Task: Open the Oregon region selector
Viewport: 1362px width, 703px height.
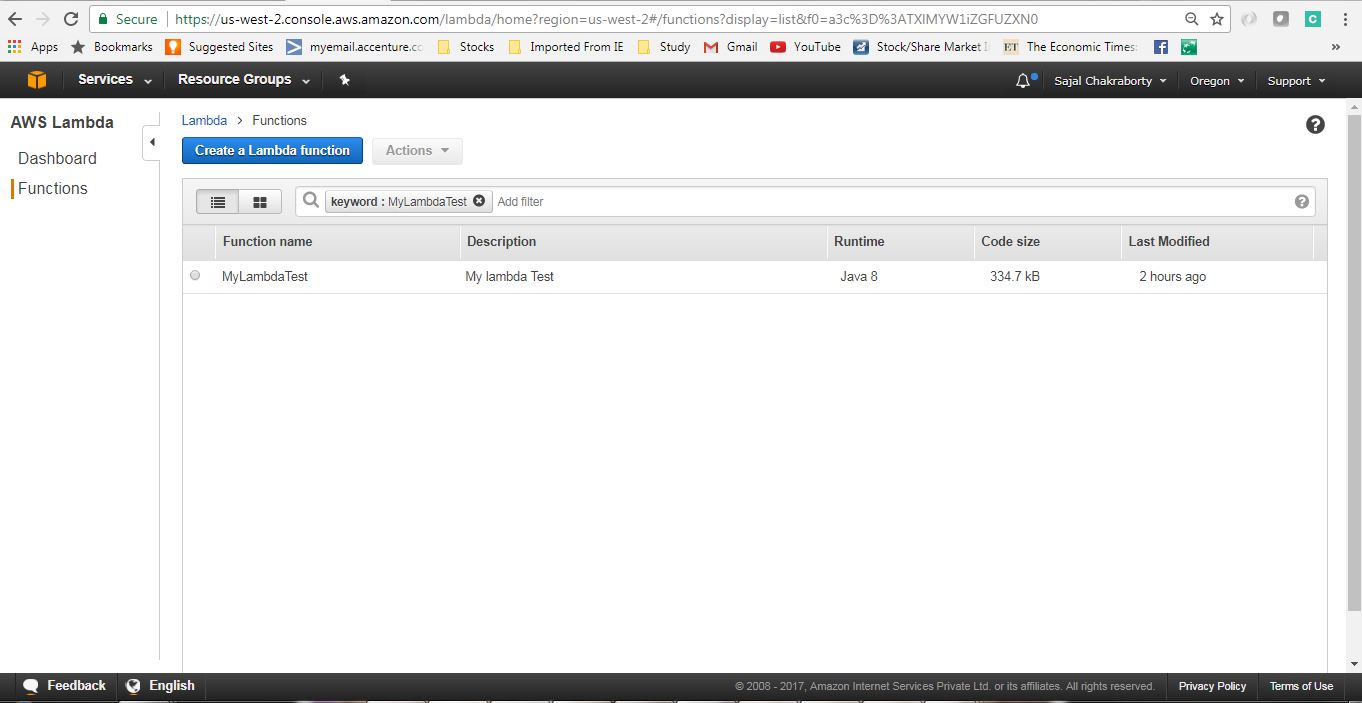Action: [1217, 81]
